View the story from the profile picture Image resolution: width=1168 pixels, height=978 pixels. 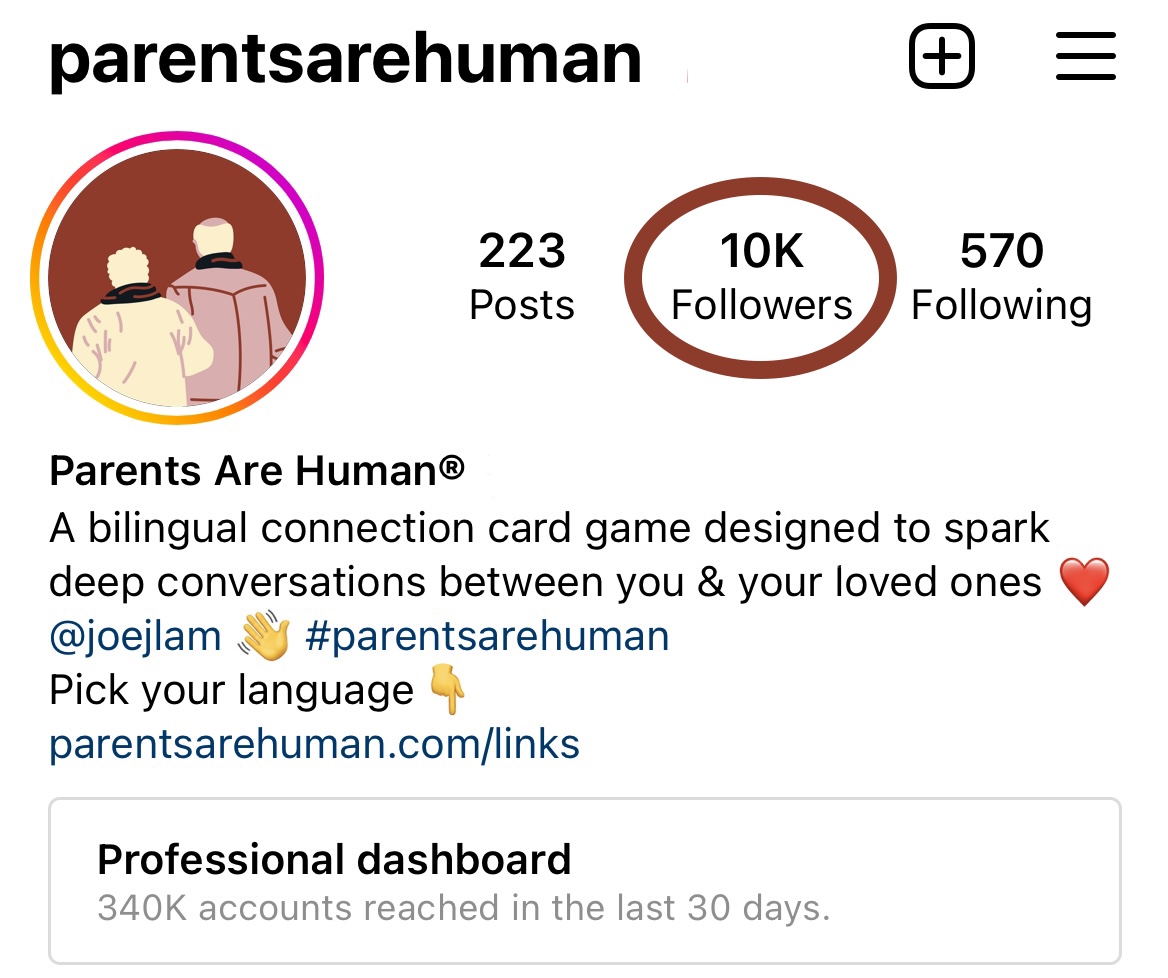point(177,278)
